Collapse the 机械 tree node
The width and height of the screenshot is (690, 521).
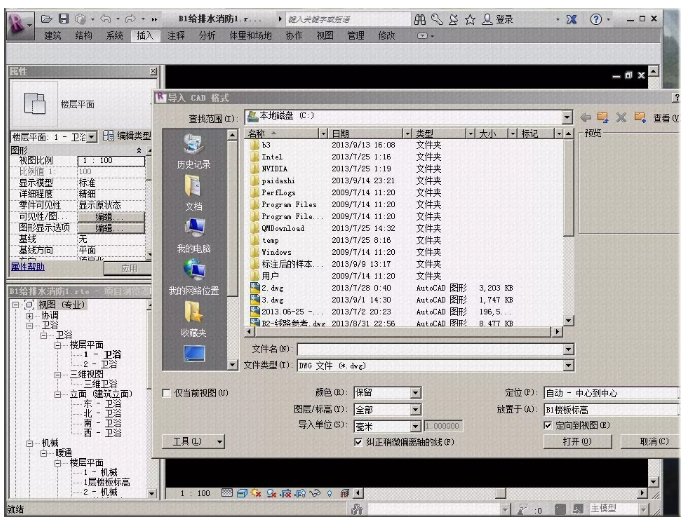pyautogui.click(x=29, y=443)
